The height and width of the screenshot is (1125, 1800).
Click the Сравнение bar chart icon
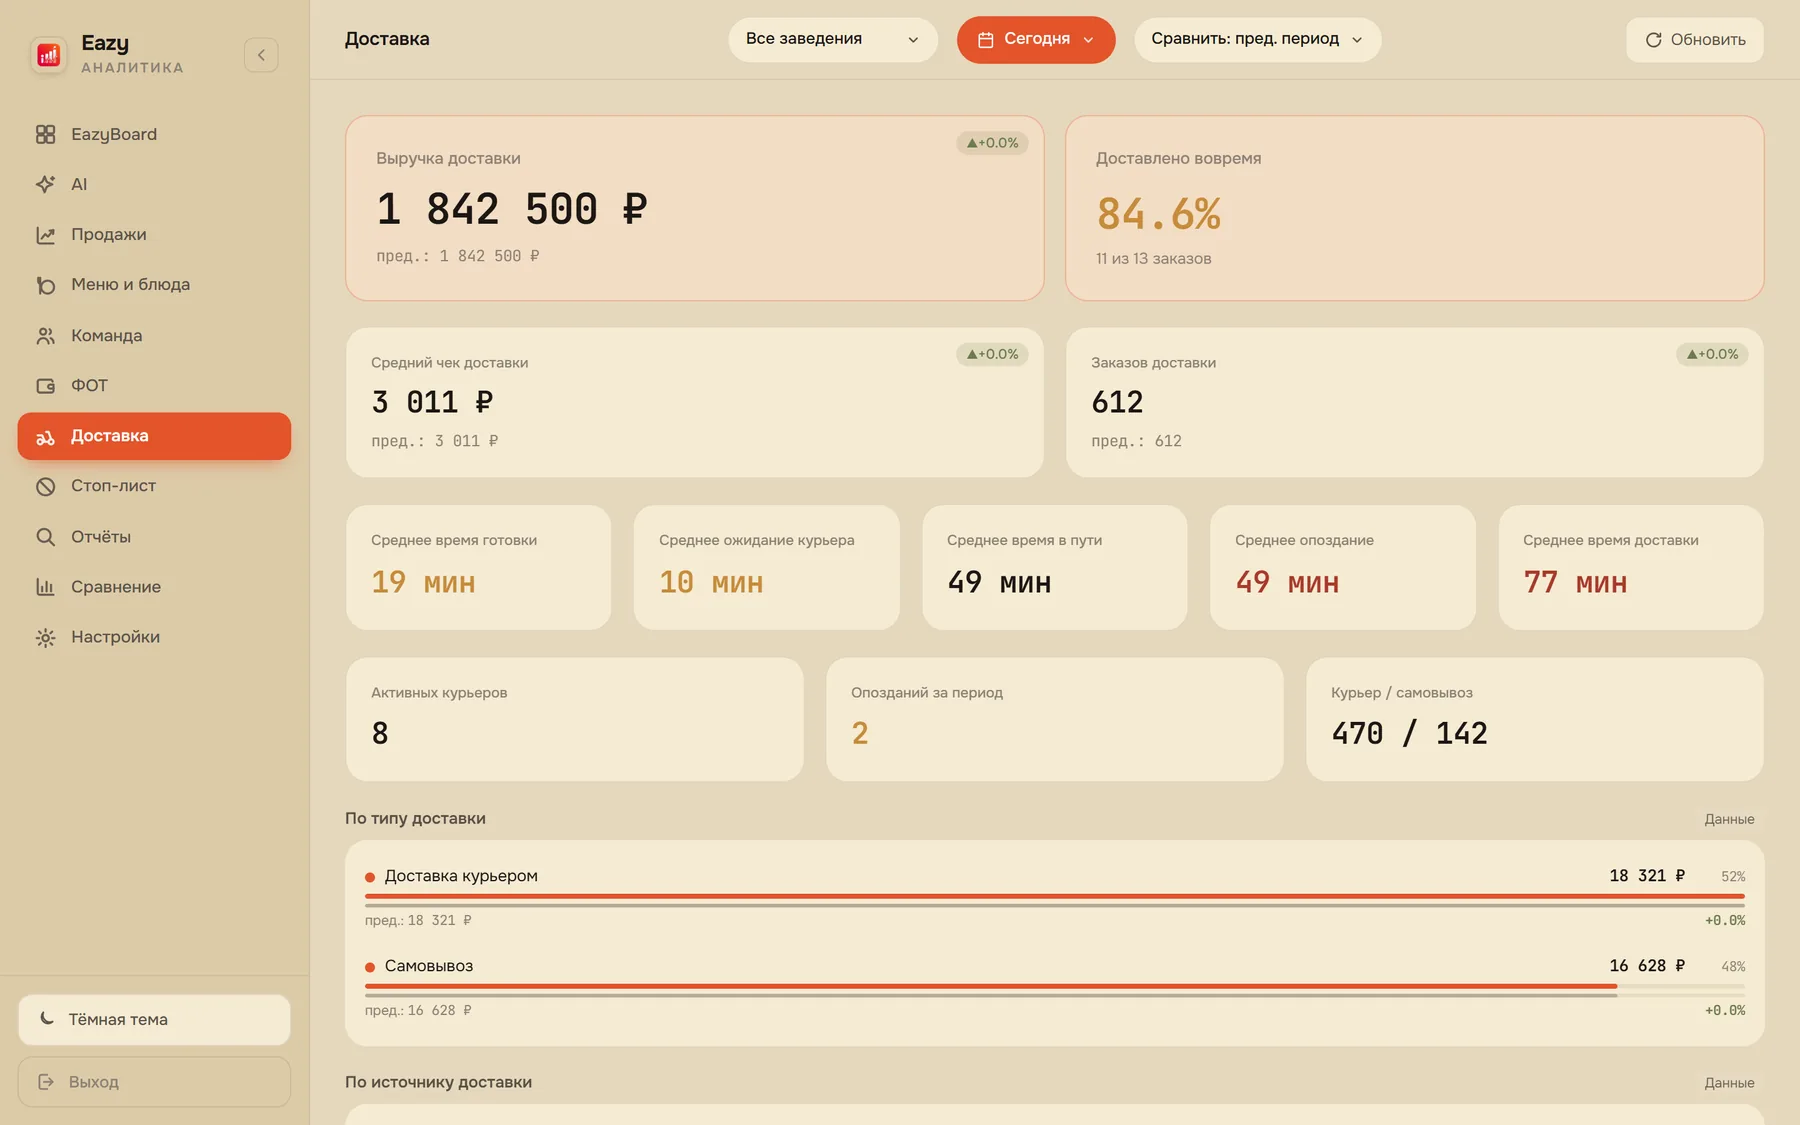(45, 587)
